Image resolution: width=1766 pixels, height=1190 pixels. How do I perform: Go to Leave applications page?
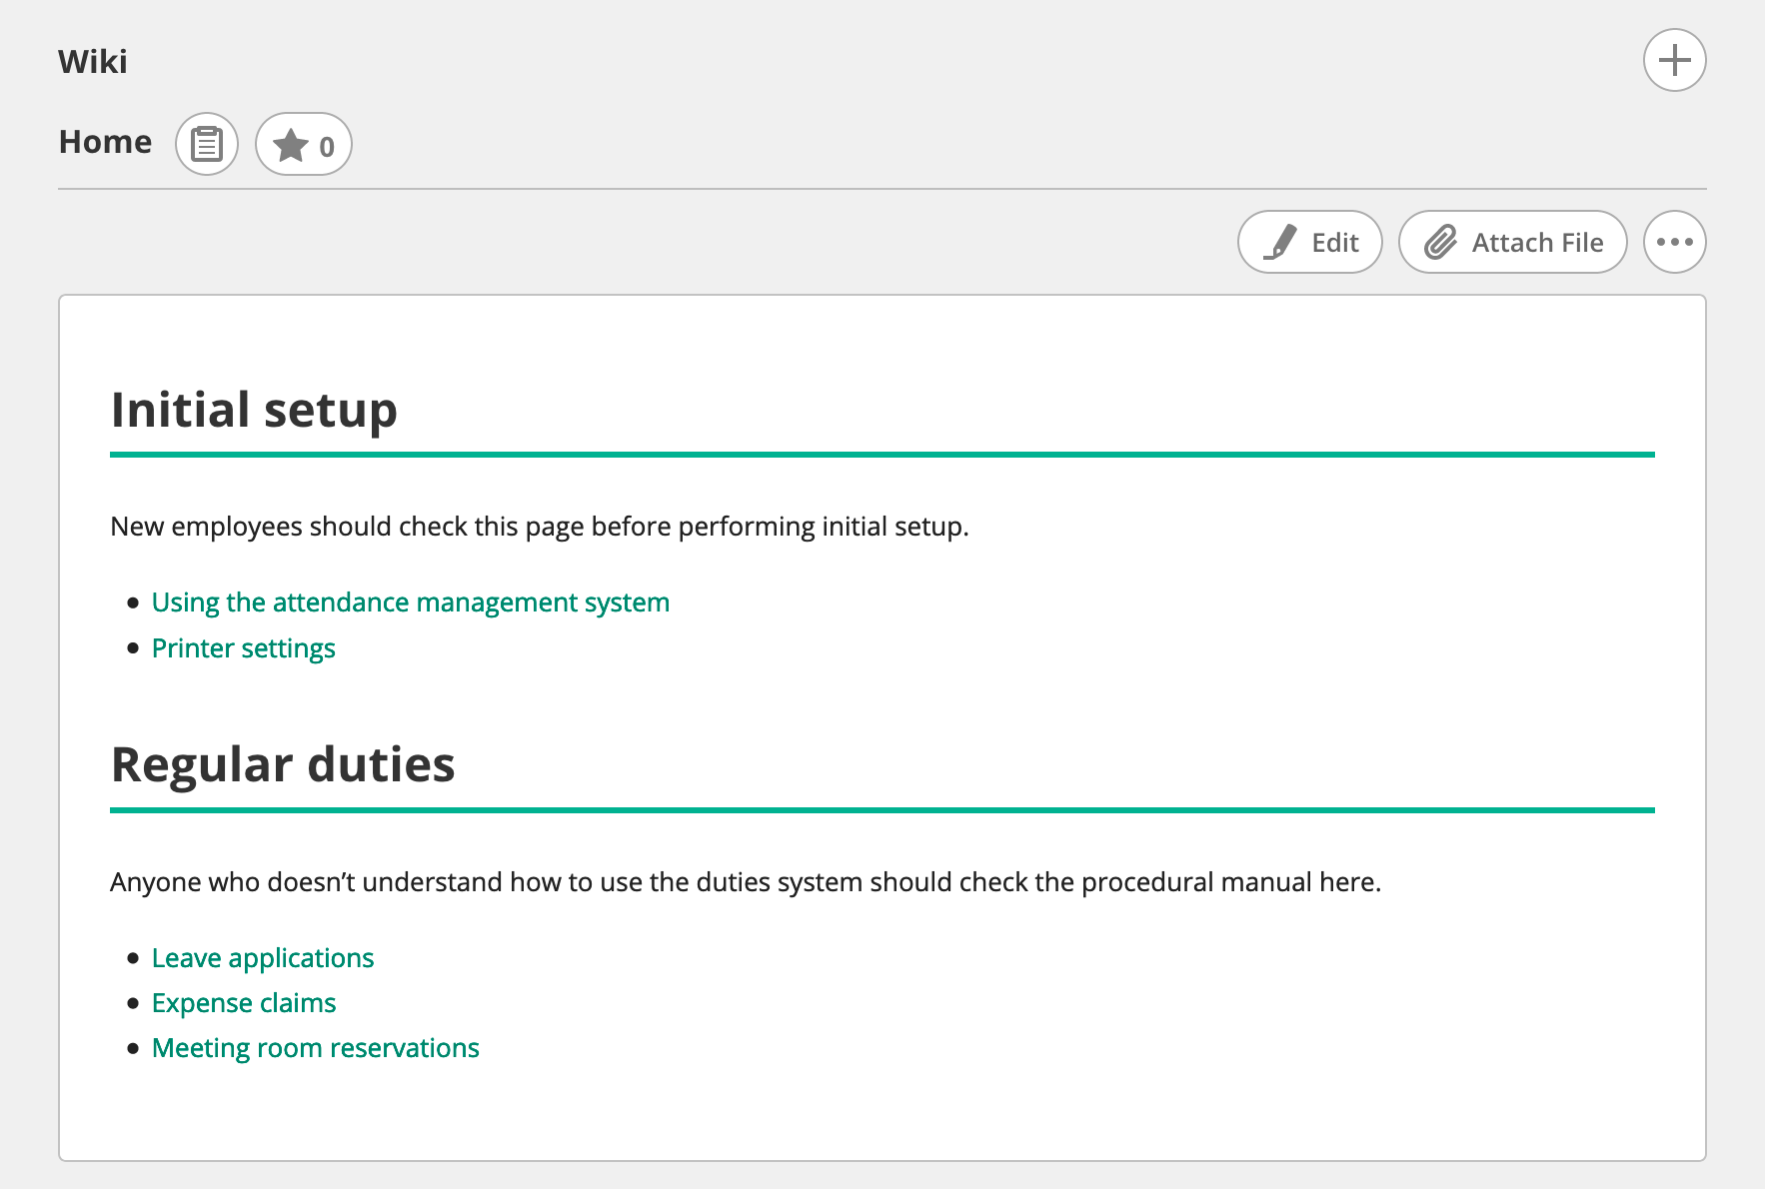tap(262, 958)
